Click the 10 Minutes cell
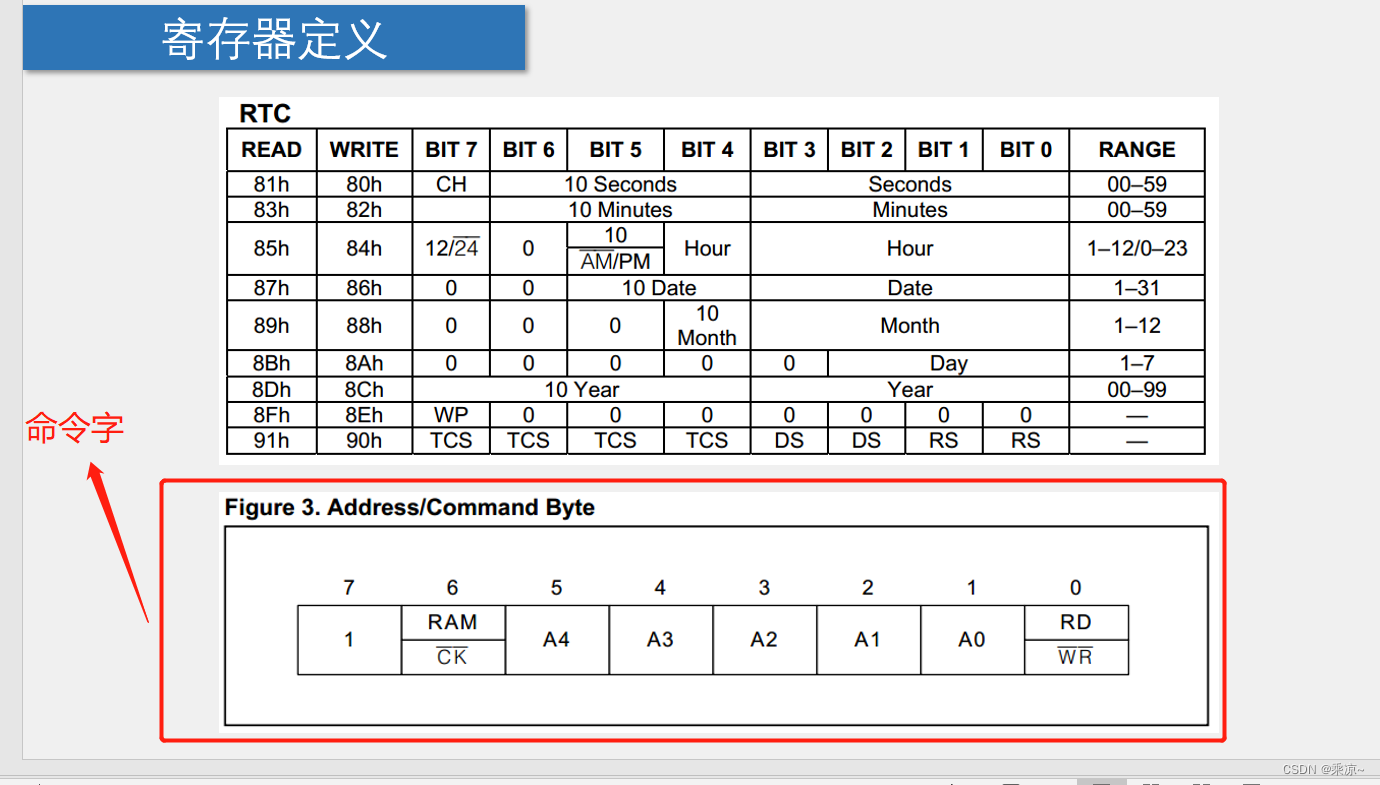The height and width of the screenshot is (785, 1380). [620, 210]
